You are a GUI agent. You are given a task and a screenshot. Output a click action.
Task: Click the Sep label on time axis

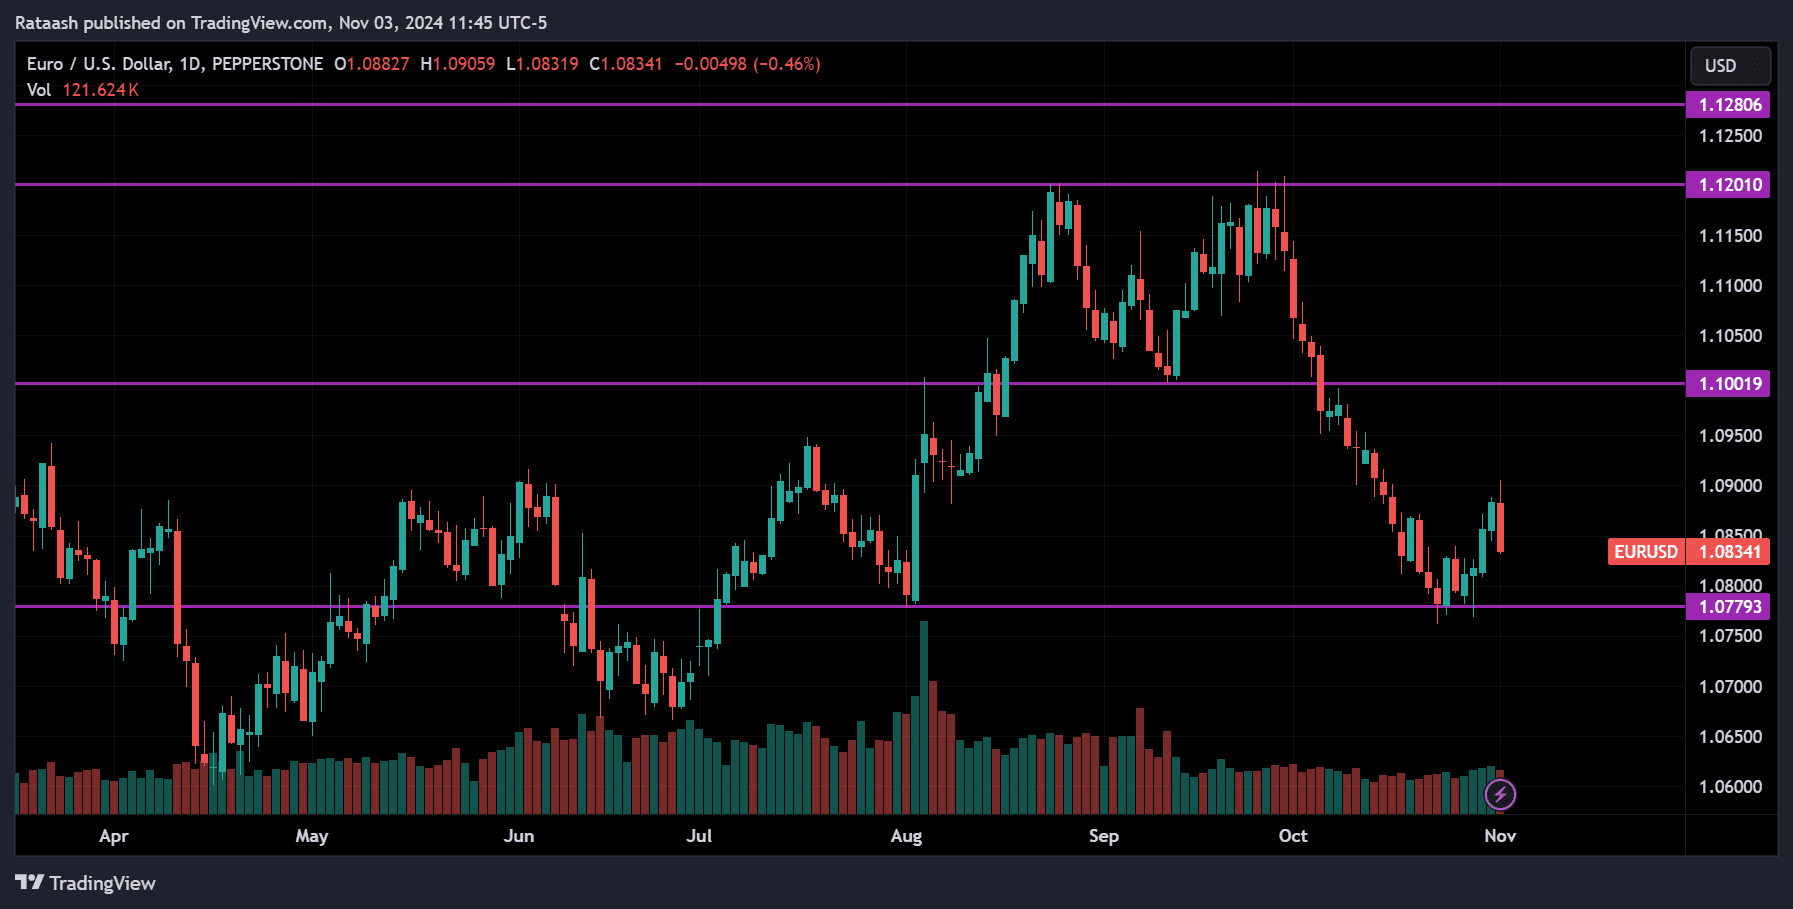point(1104,836)
